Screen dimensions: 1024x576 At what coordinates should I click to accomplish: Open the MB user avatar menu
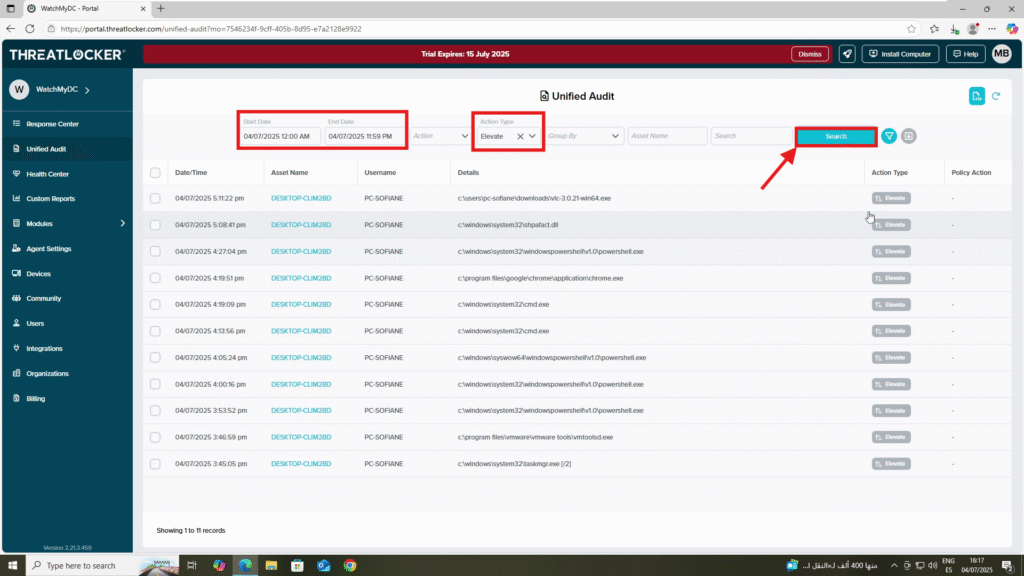pyautogui.click(x=1001, y=54)
